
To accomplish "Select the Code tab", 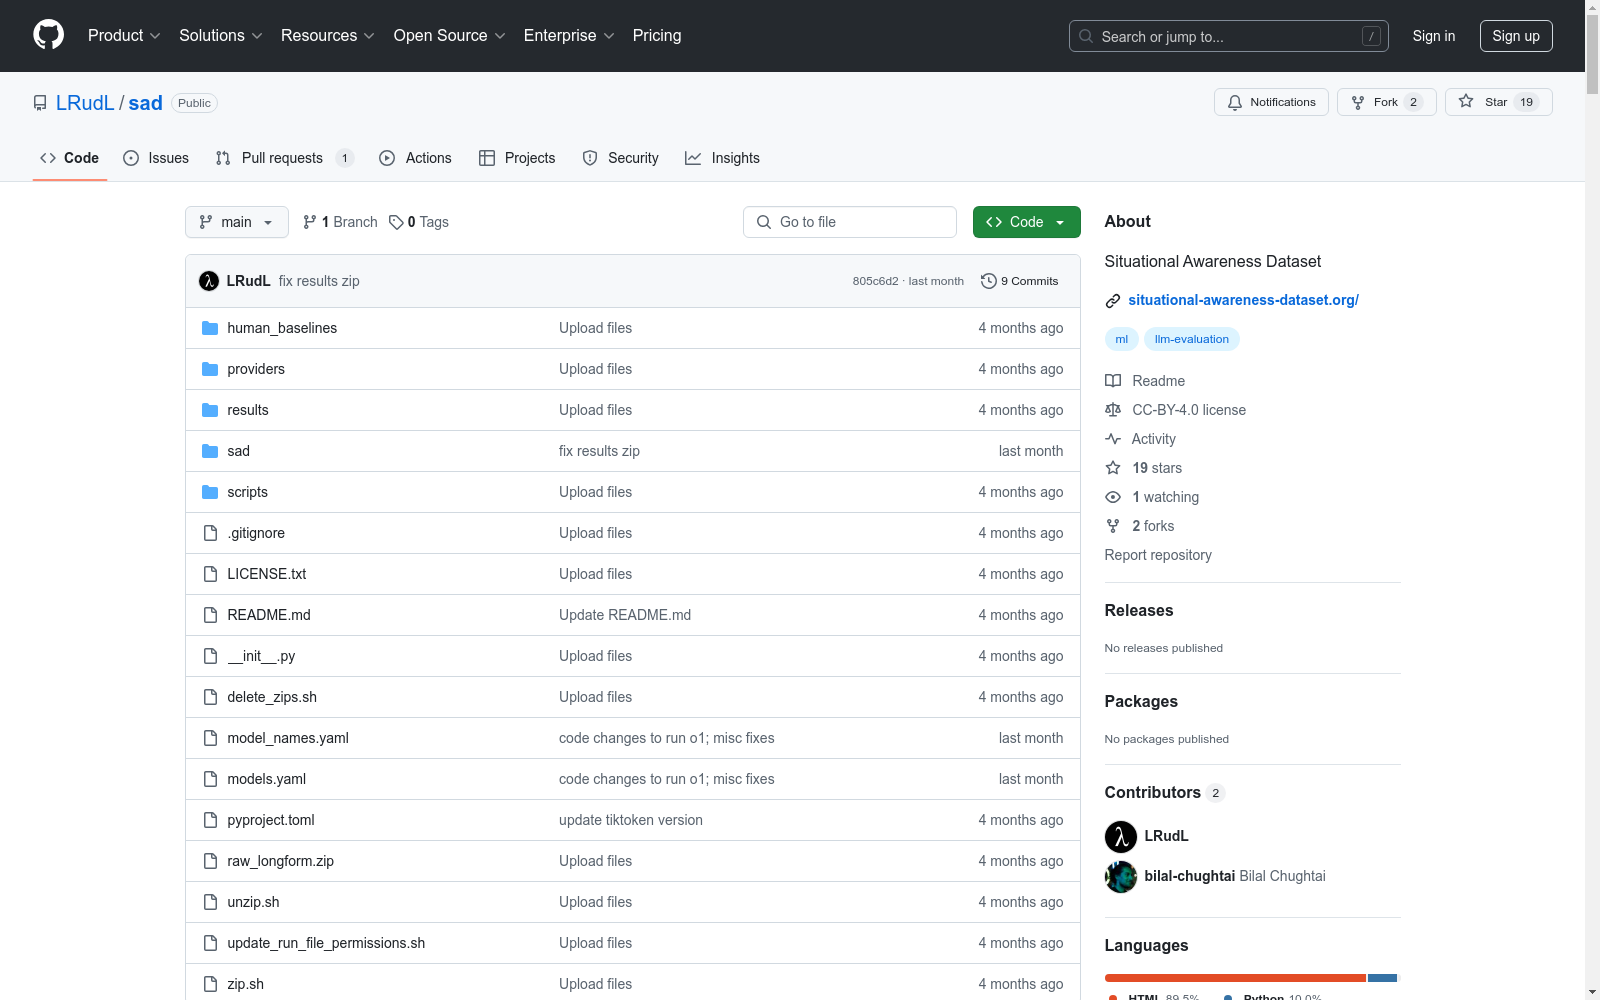I will click(70, 158).
